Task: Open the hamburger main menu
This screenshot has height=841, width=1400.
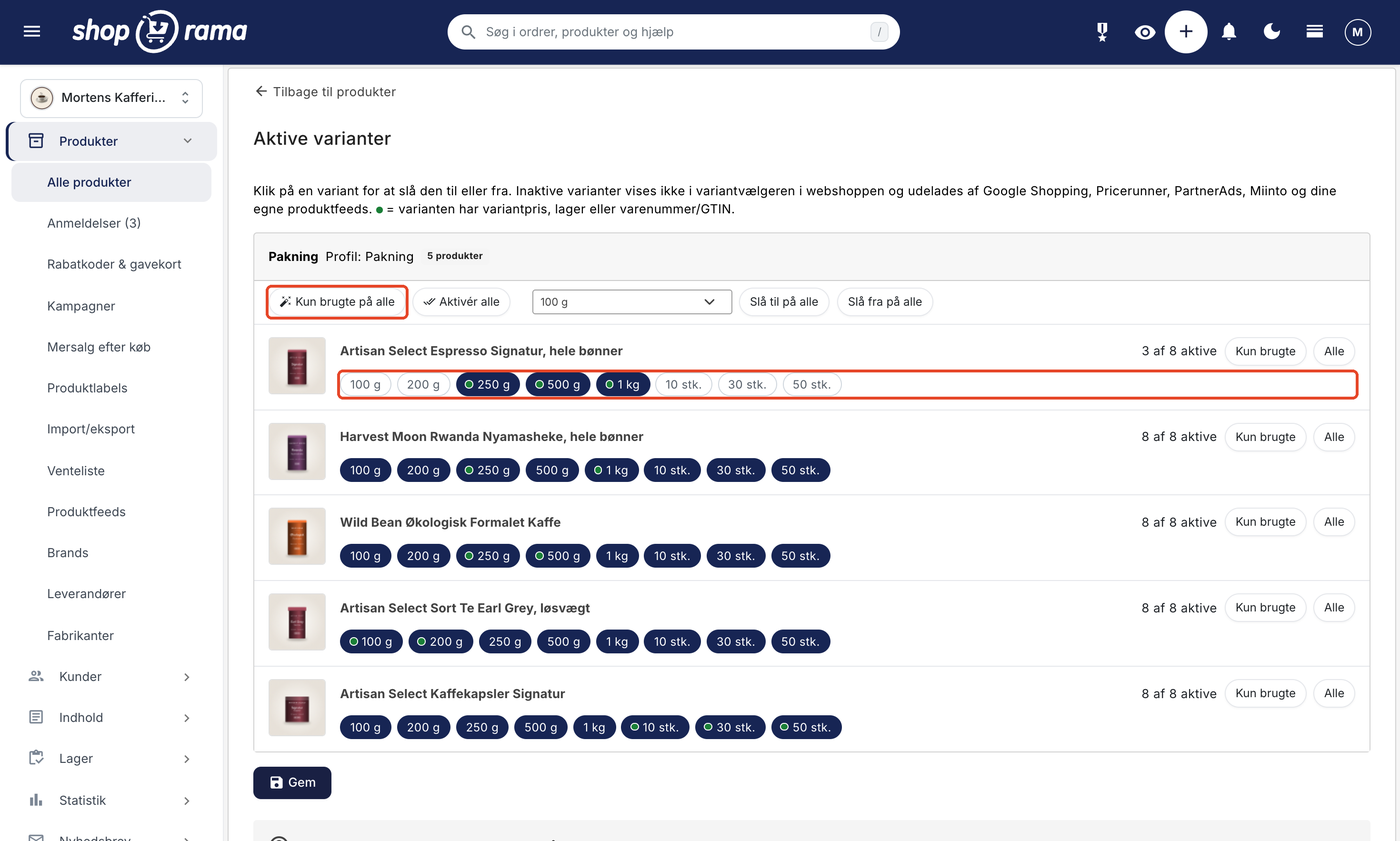Action: [32, 32]
